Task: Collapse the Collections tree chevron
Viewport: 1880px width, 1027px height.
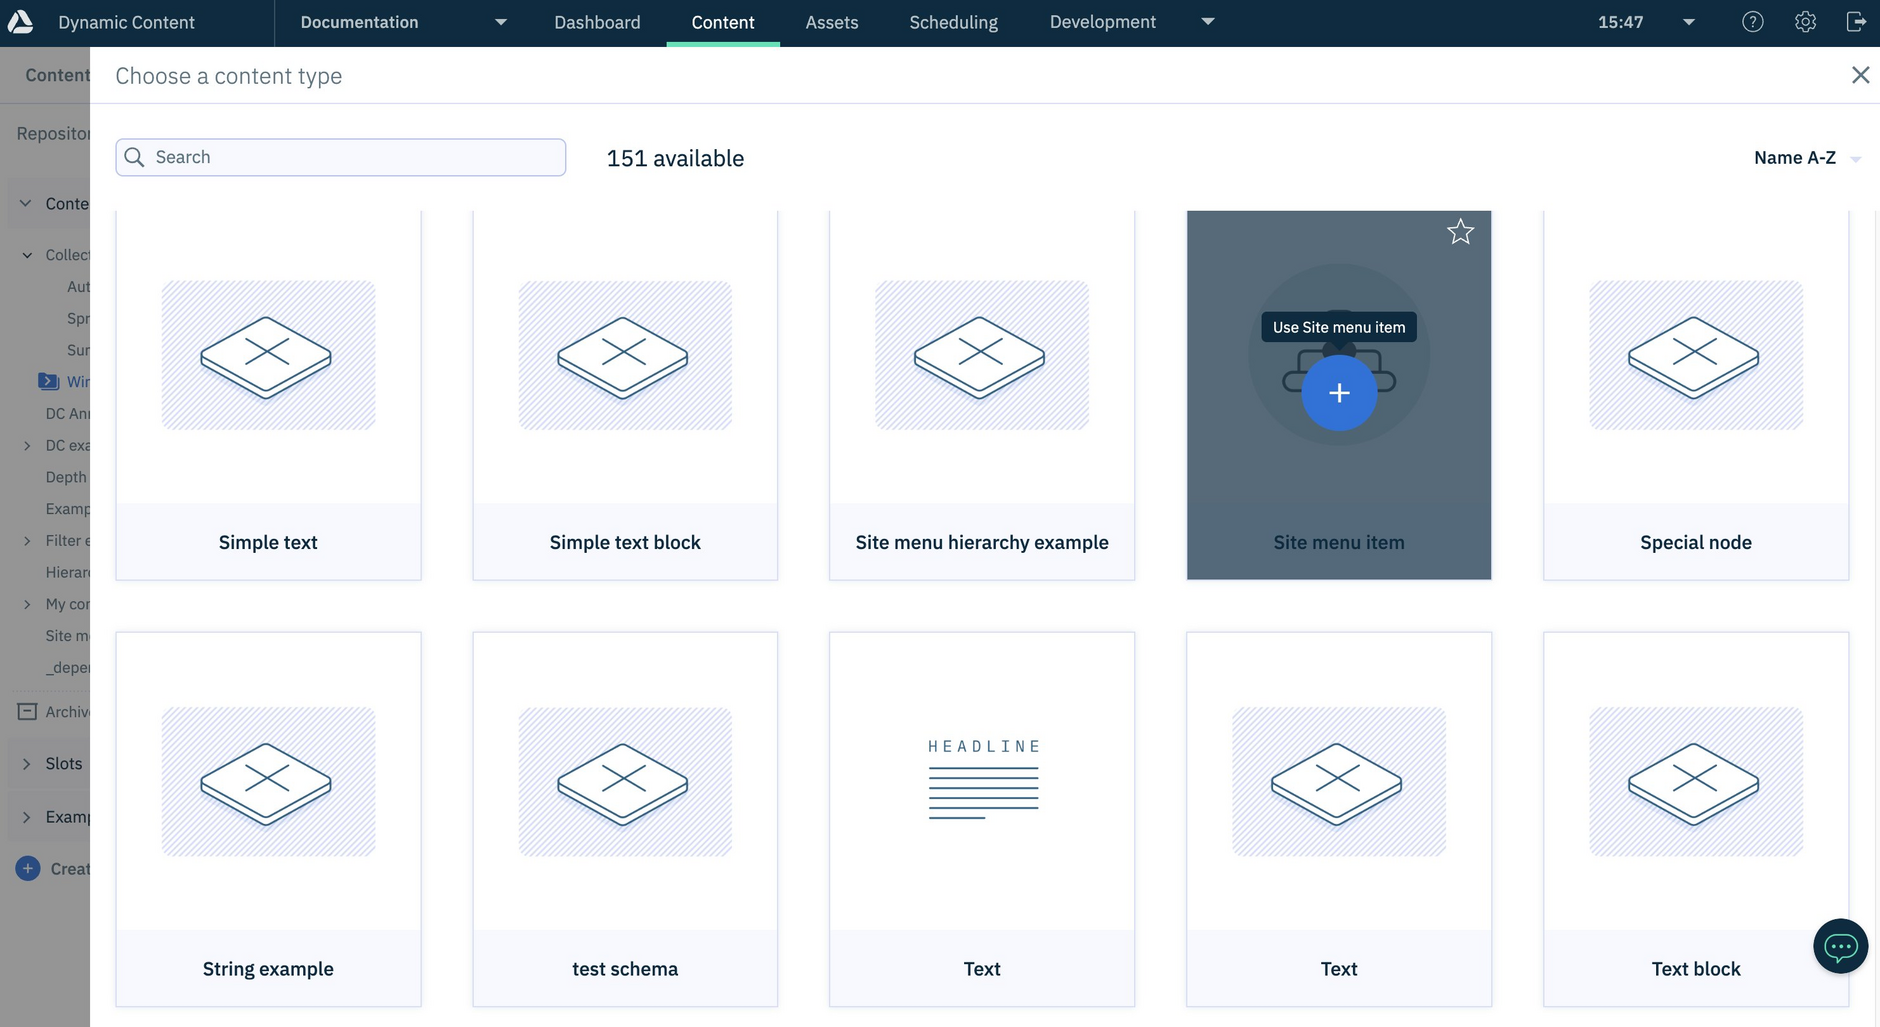Action: coord(27,255)
